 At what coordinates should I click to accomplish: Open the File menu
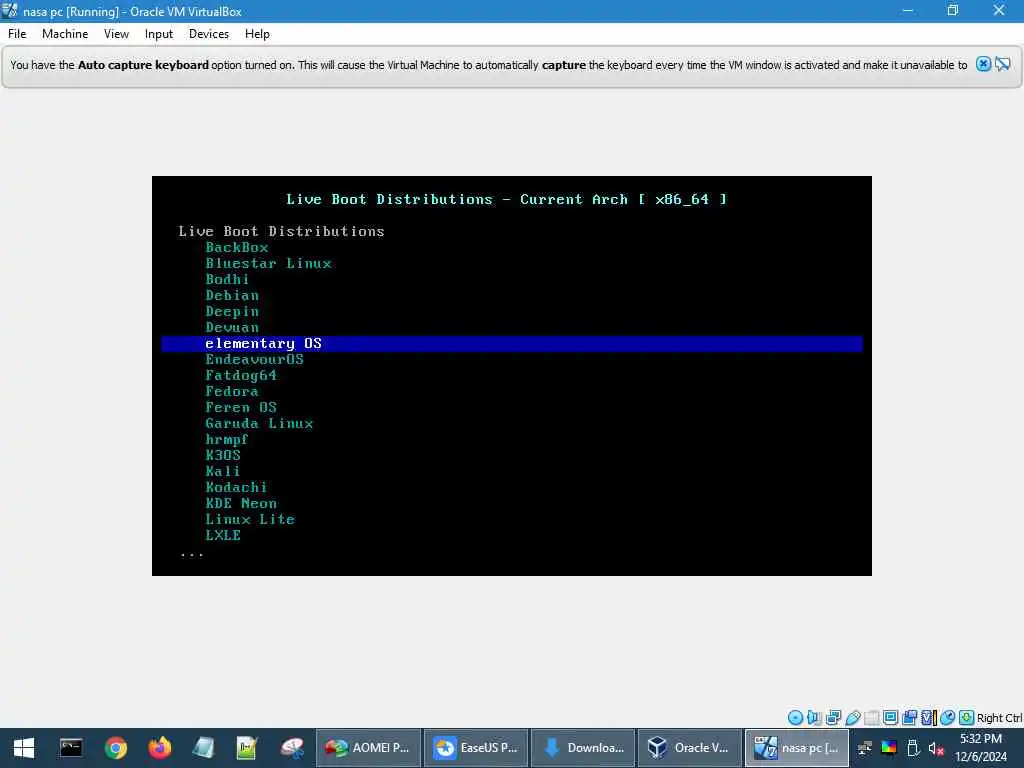[17, 34]
